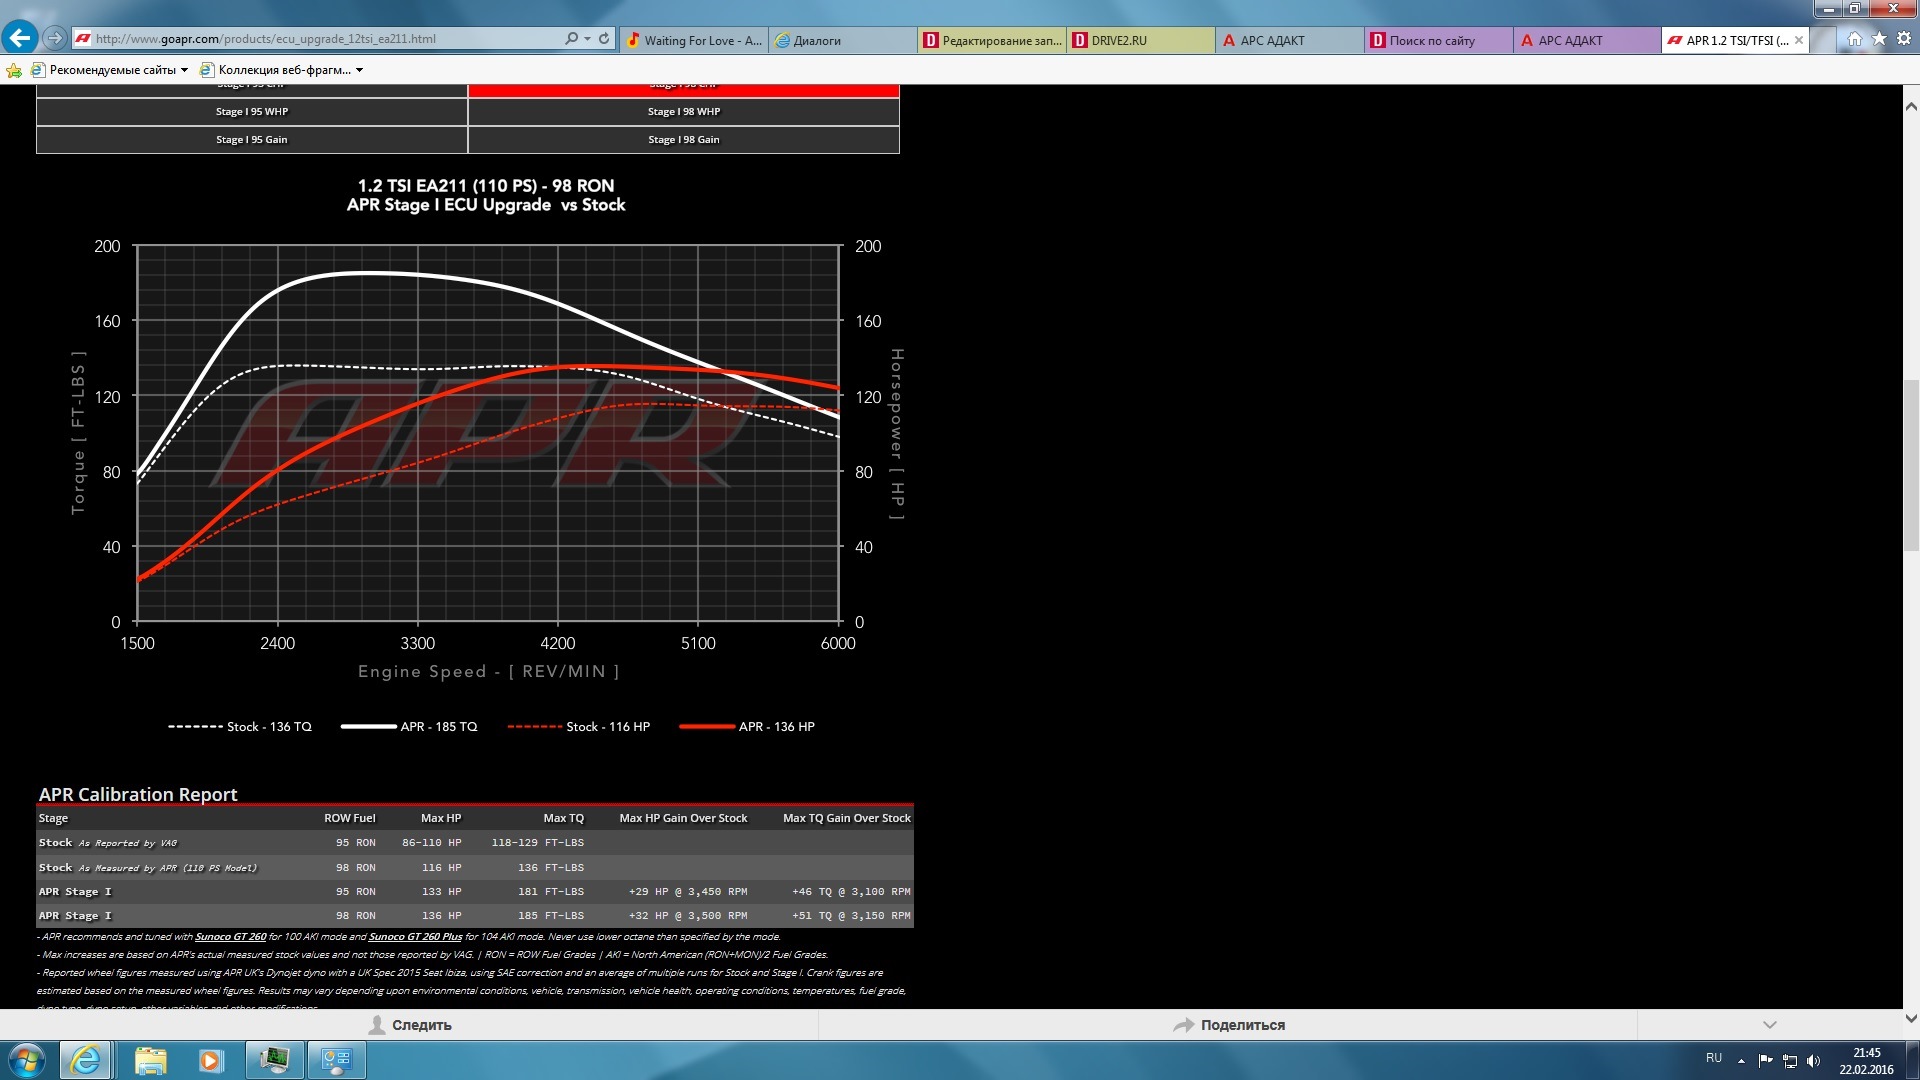
Task: Switch input language RU indicator
Action: pos(1714,1058)
